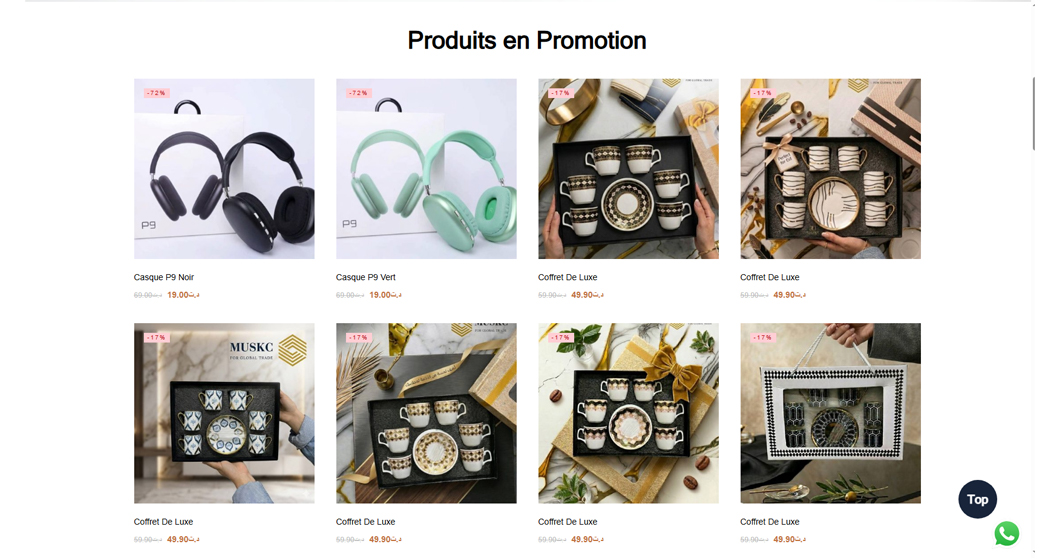Open the Casque P9 Noir product image
The width and height of the screenshot is (1060, 560).
224,168
